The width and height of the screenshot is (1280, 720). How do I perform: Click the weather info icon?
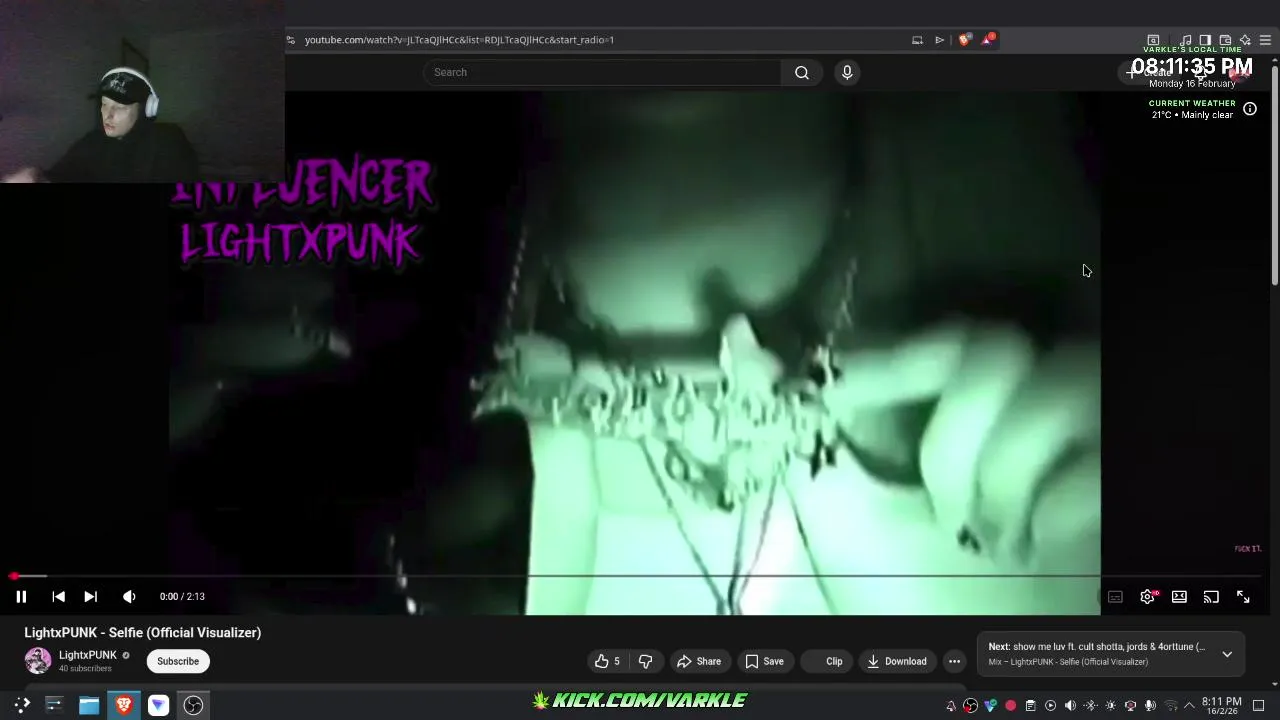pyautogui.click(x=1250, y=109)
